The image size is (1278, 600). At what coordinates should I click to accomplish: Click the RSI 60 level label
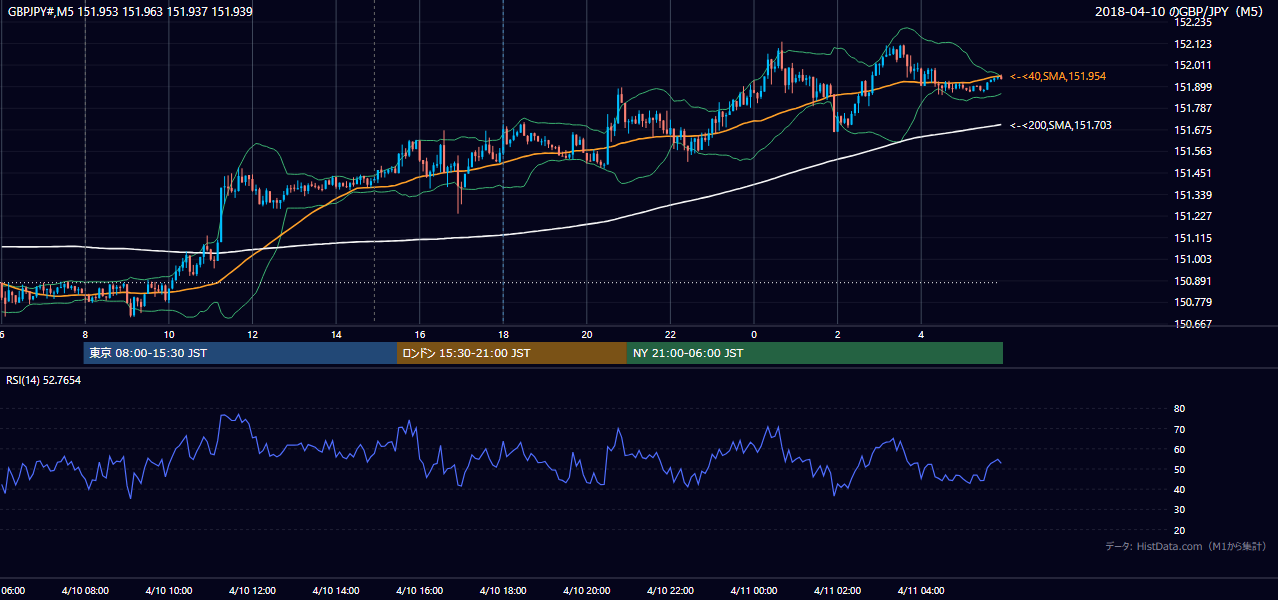coord(1179,449)
